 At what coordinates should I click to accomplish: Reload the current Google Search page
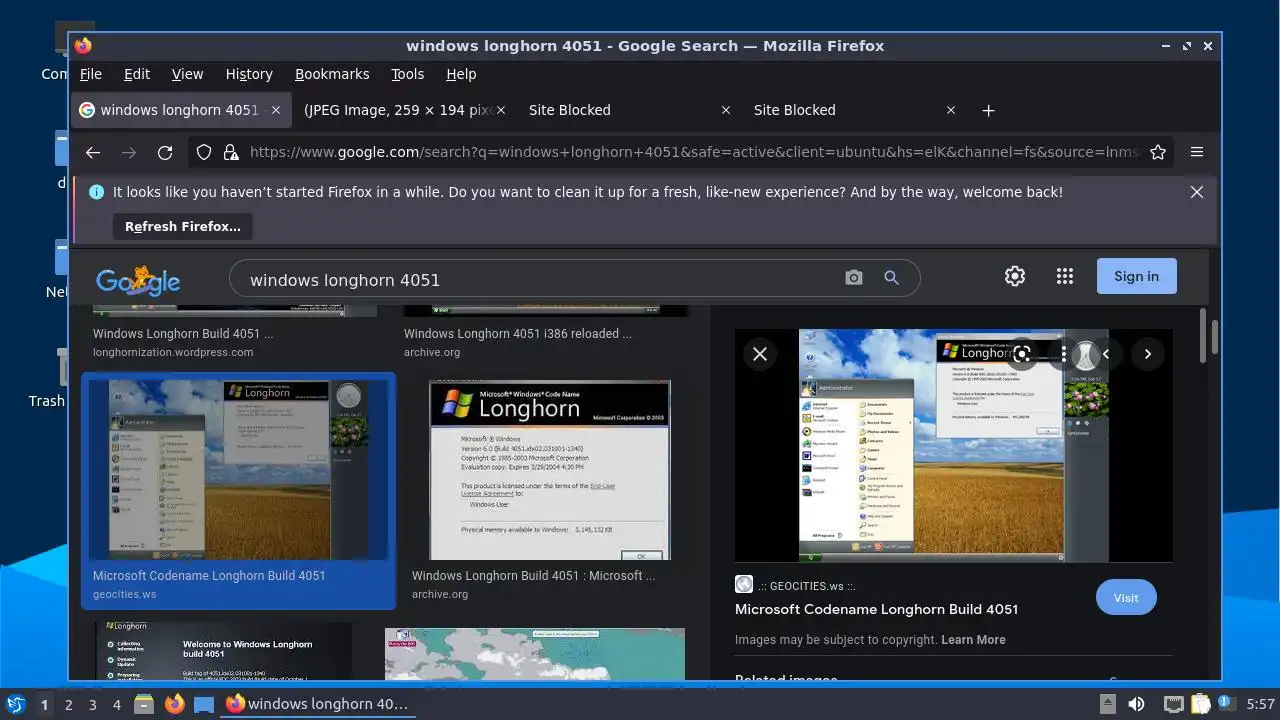point(165,152)
